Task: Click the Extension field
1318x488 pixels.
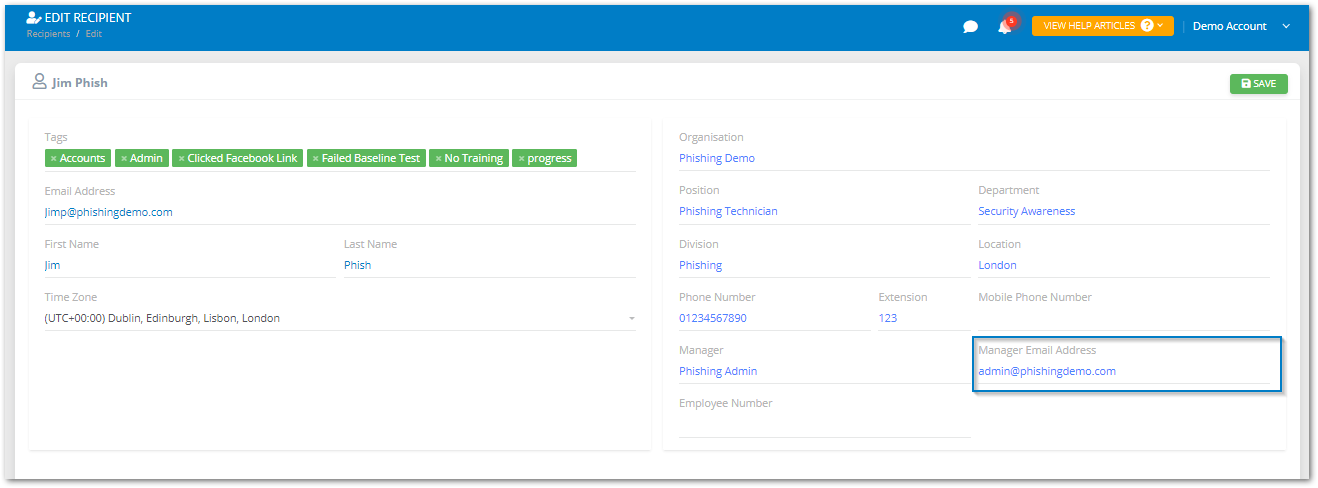Action: pyautogui.click(x=924, y=318)
